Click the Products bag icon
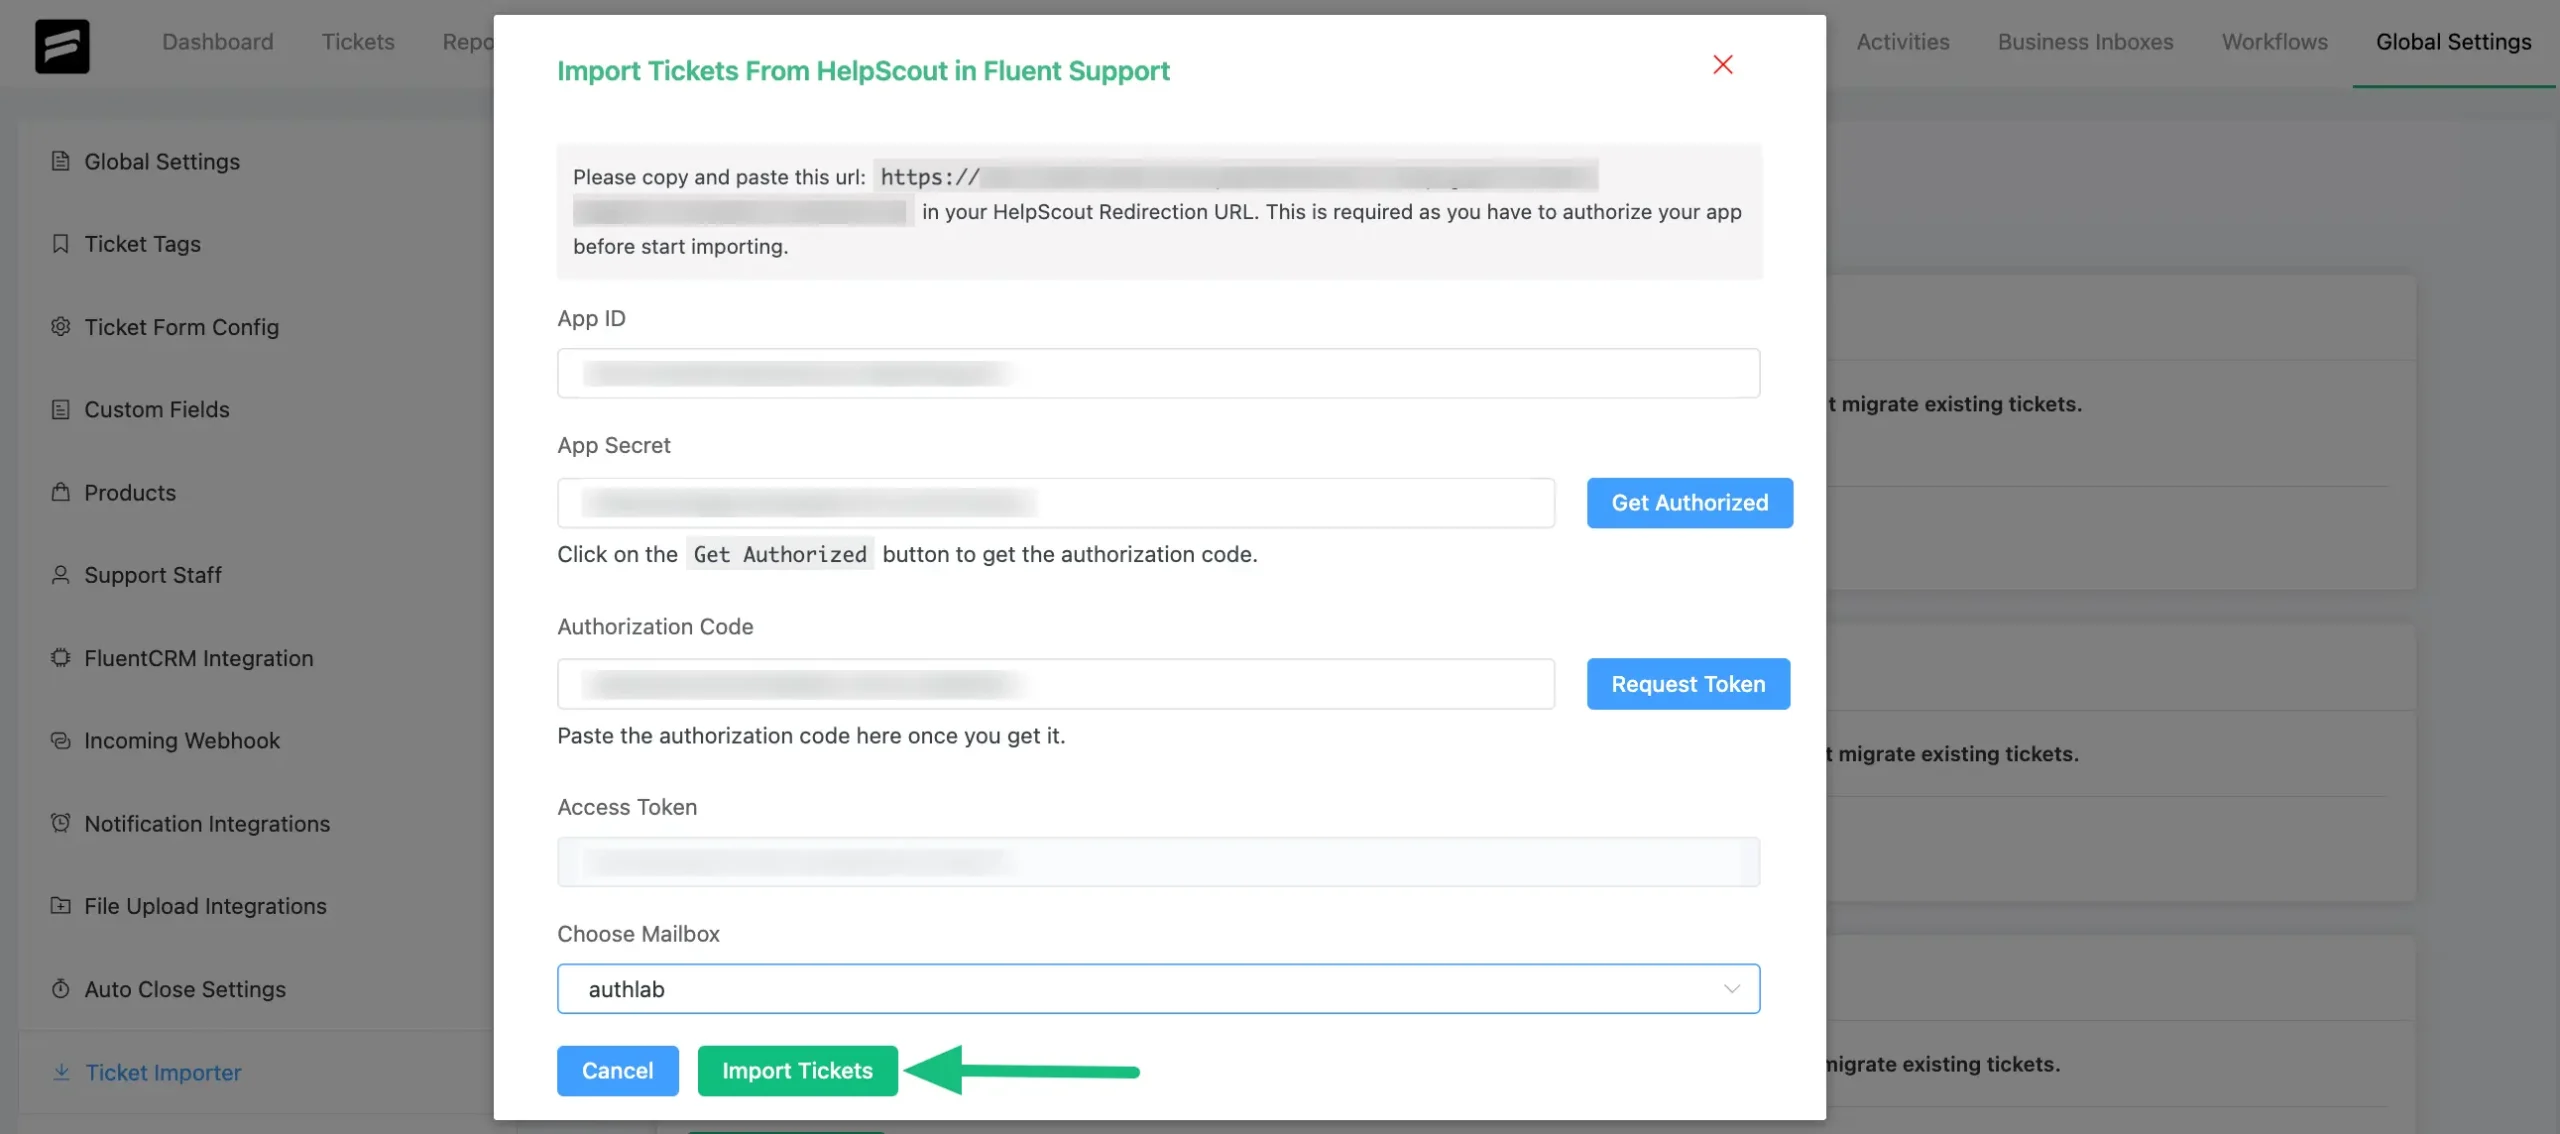 click(61, 492)
